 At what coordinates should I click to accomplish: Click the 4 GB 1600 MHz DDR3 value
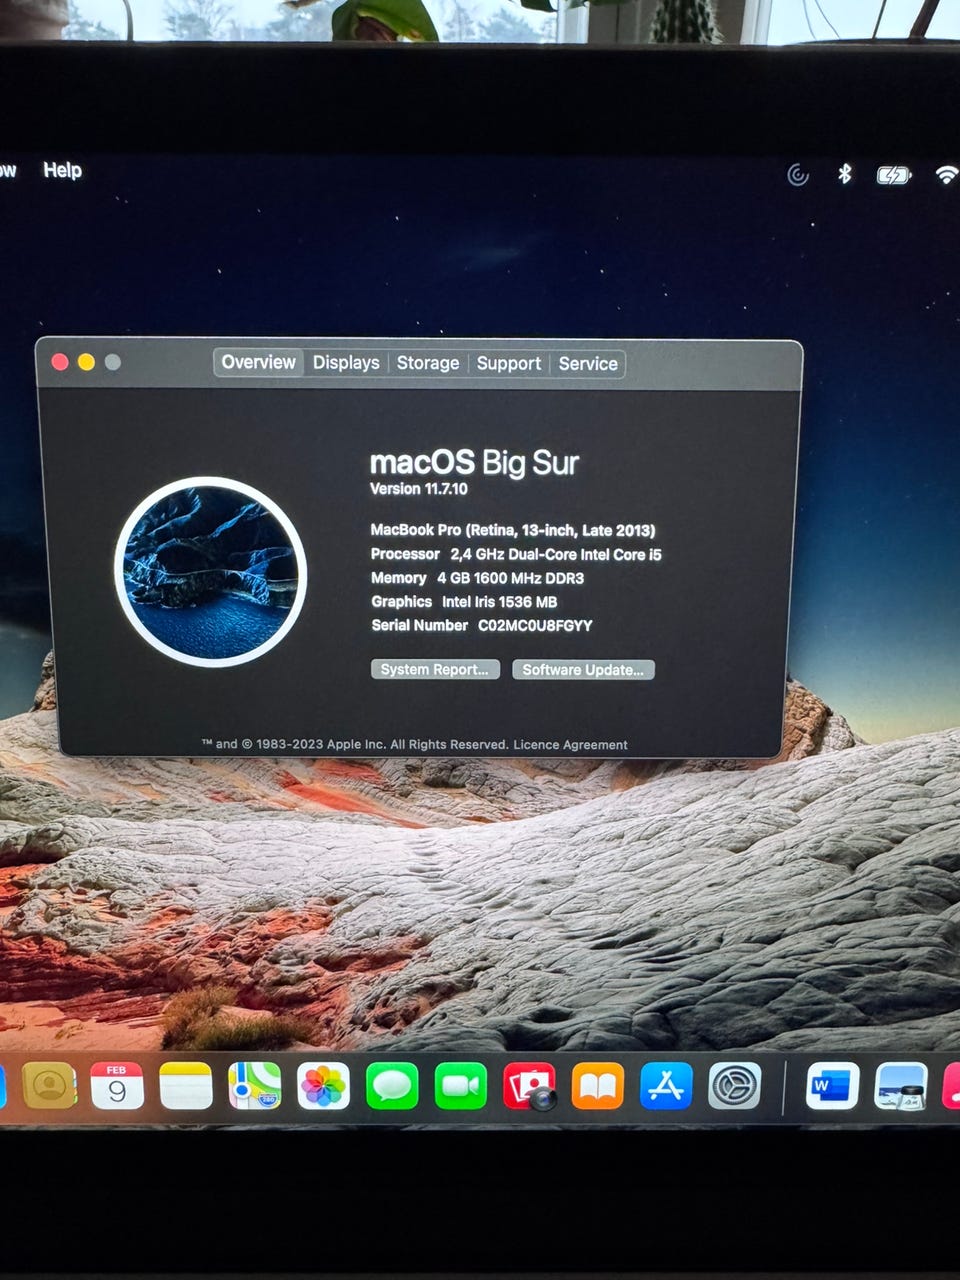point(510,578)
